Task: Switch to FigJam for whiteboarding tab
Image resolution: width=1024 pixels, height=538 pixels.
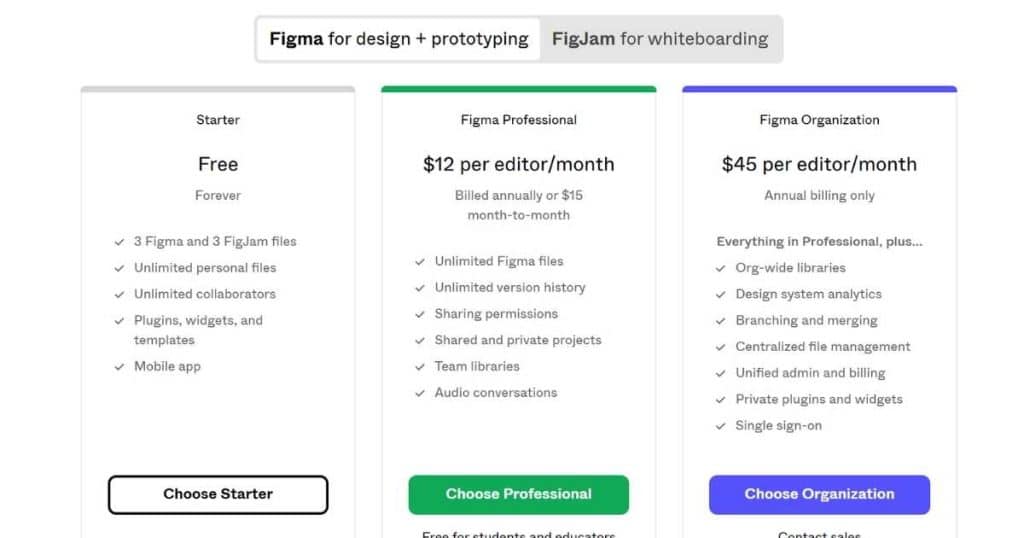Action: coord(660,39)
